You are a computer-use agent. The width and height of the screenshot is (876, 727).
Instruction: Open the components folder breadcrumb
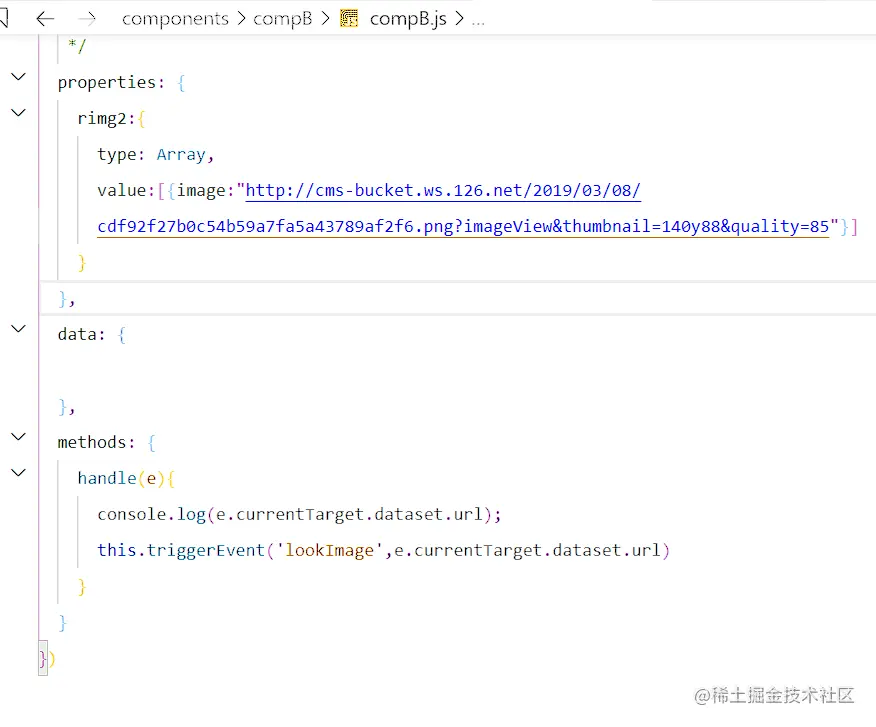(174, 19)
